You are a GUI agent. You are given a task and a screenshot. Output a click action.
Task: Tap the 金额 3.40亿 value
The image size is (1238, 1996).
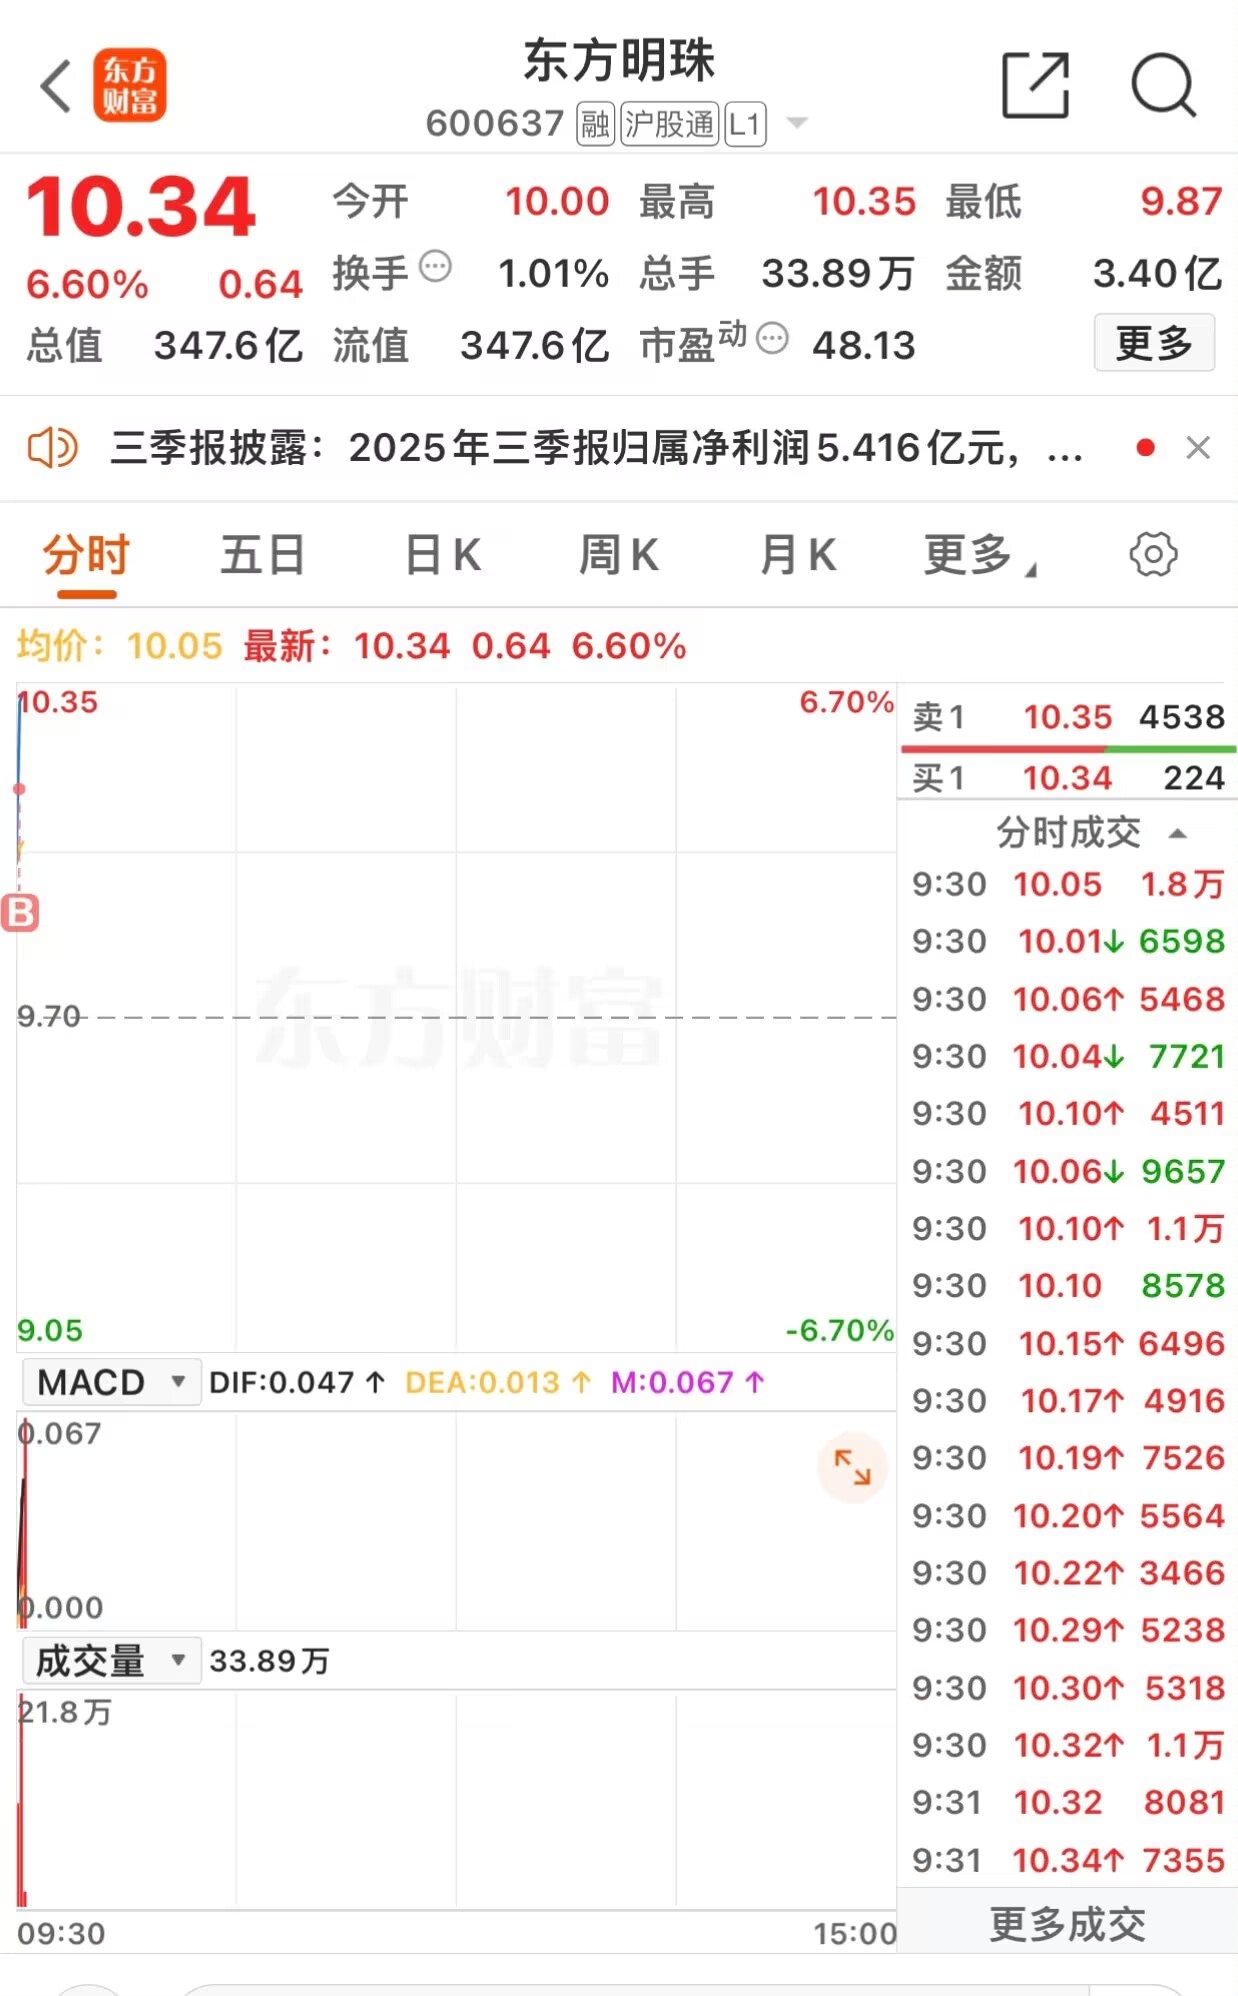coord(1157,273)
